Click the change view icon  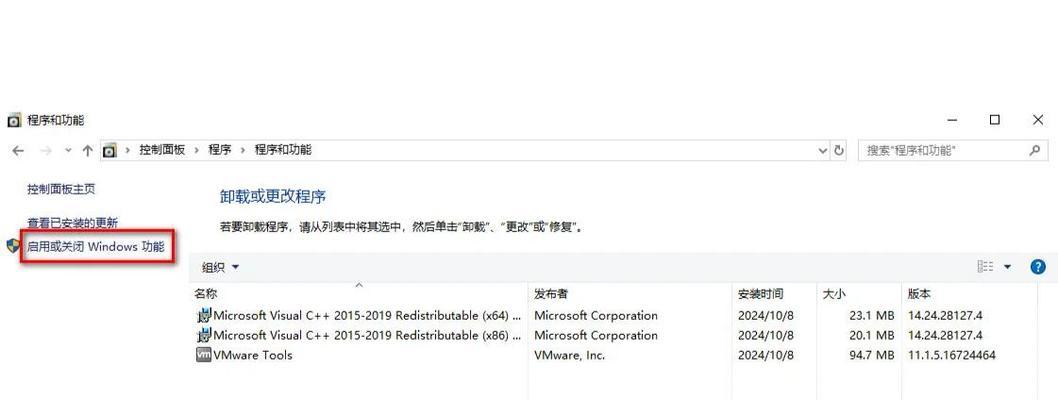(x=985, y=266)
